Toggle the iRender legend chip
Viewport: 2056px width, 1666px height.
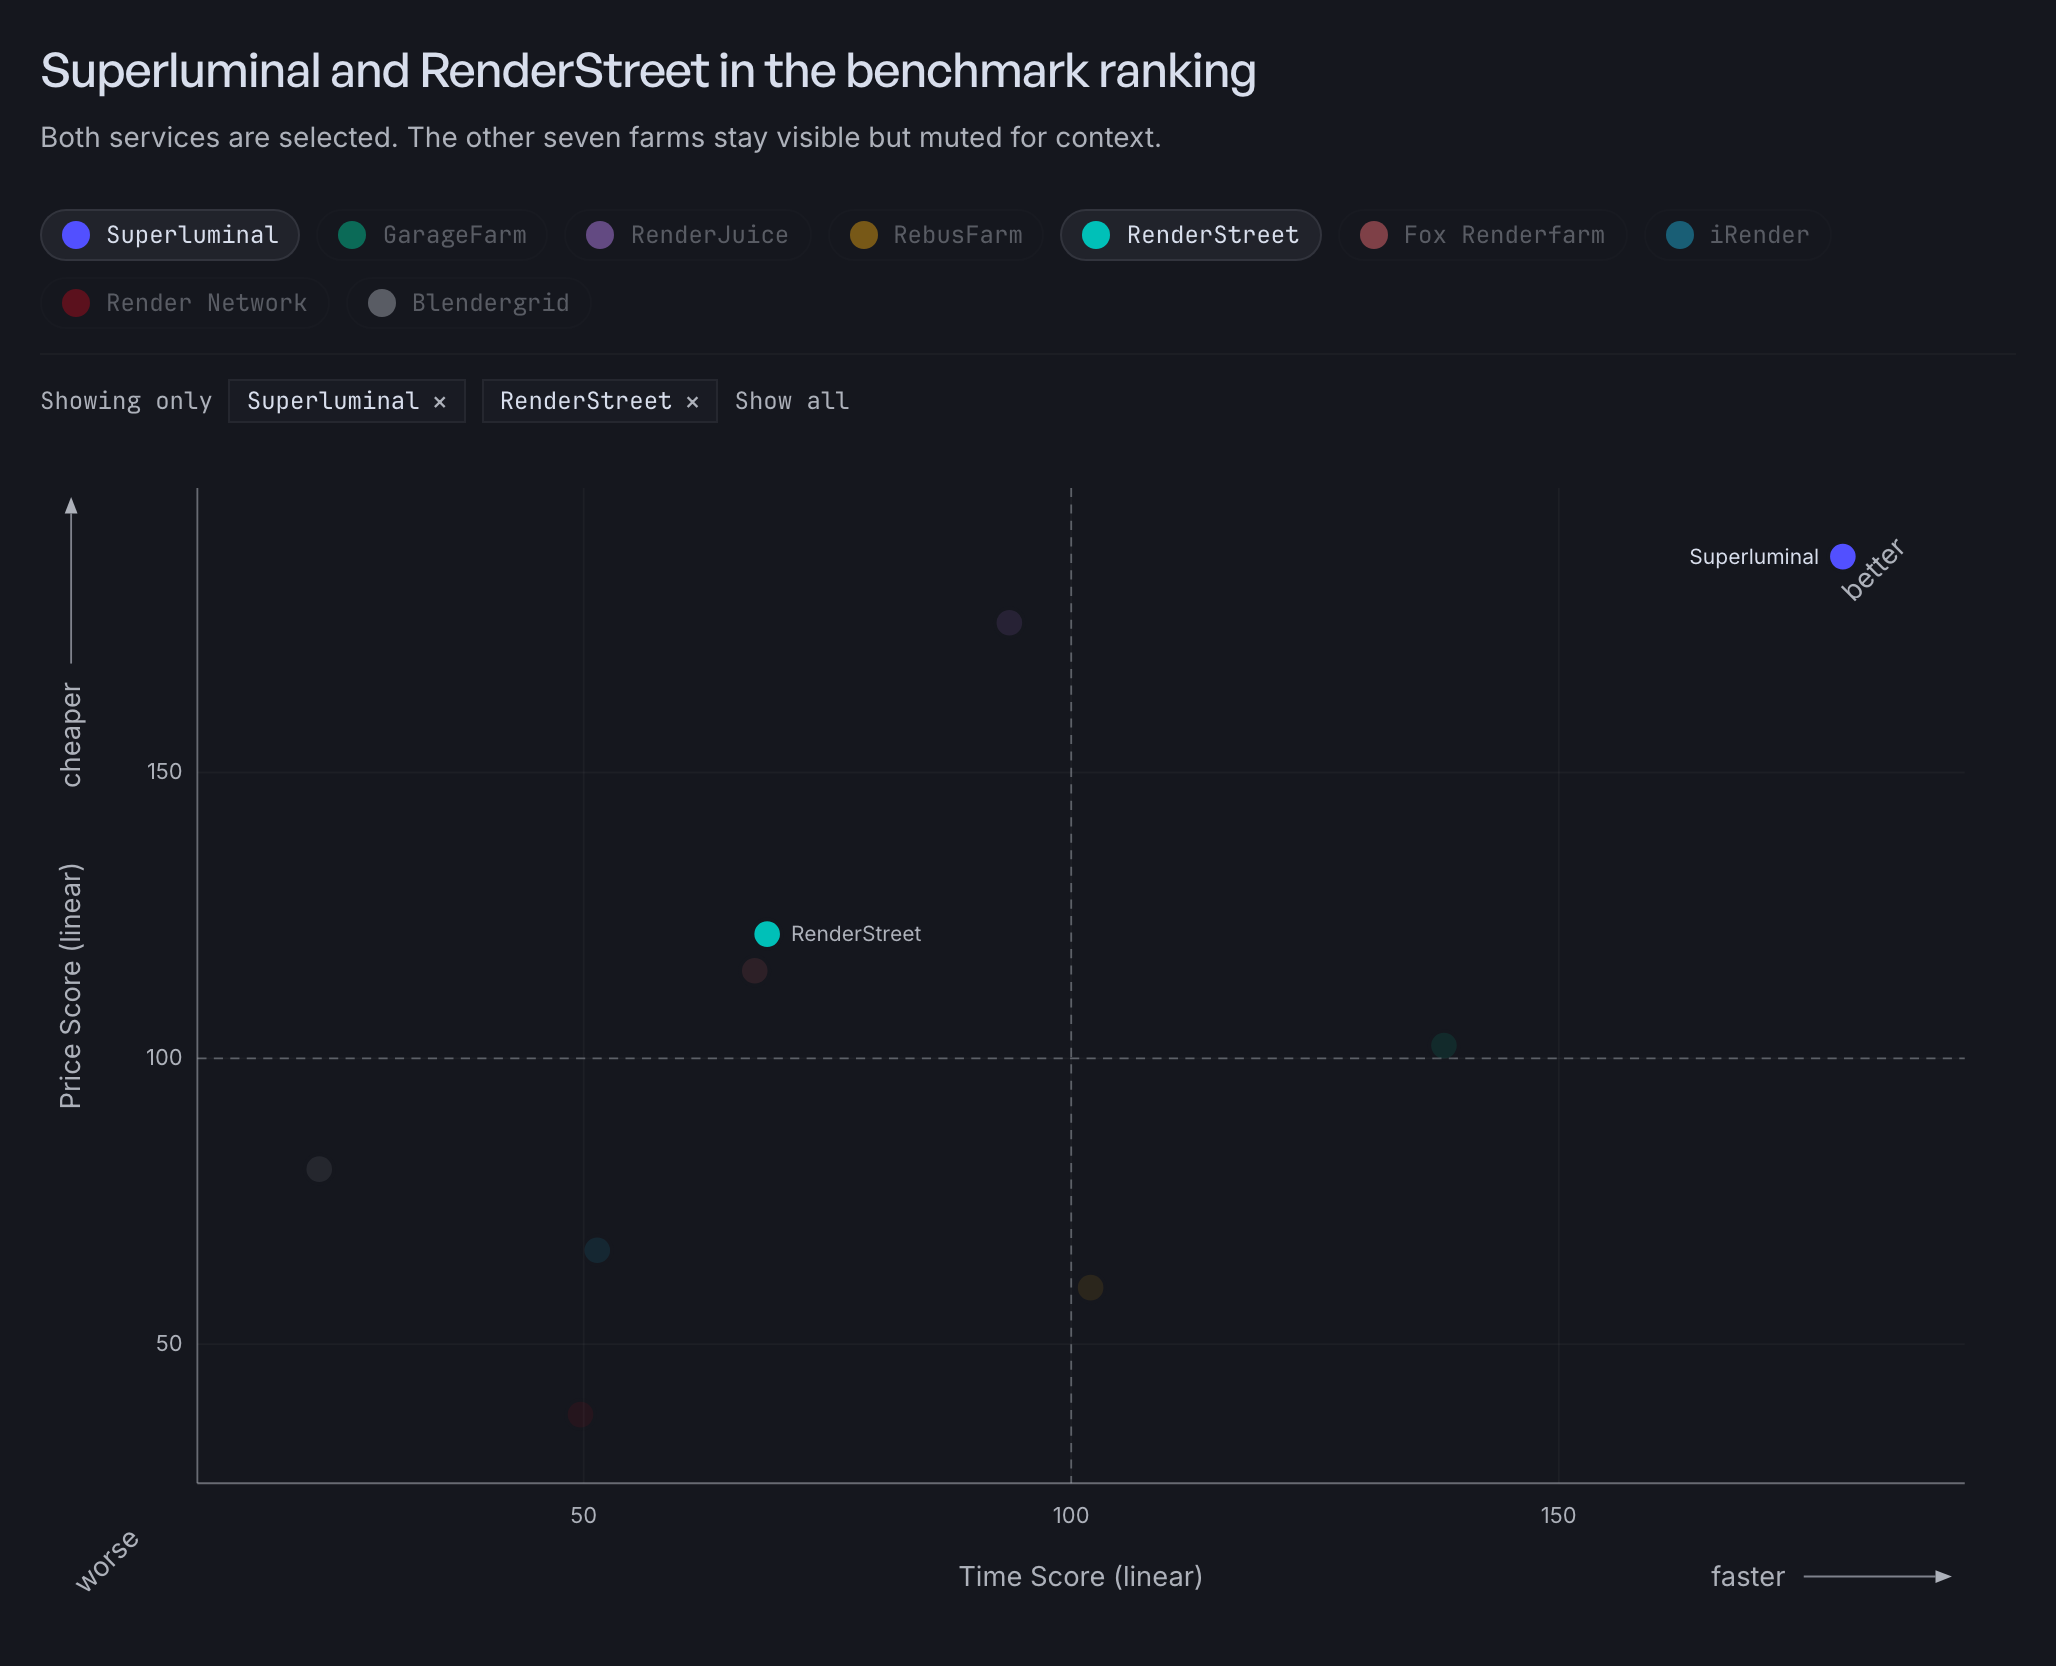[x=1738, y=235]
